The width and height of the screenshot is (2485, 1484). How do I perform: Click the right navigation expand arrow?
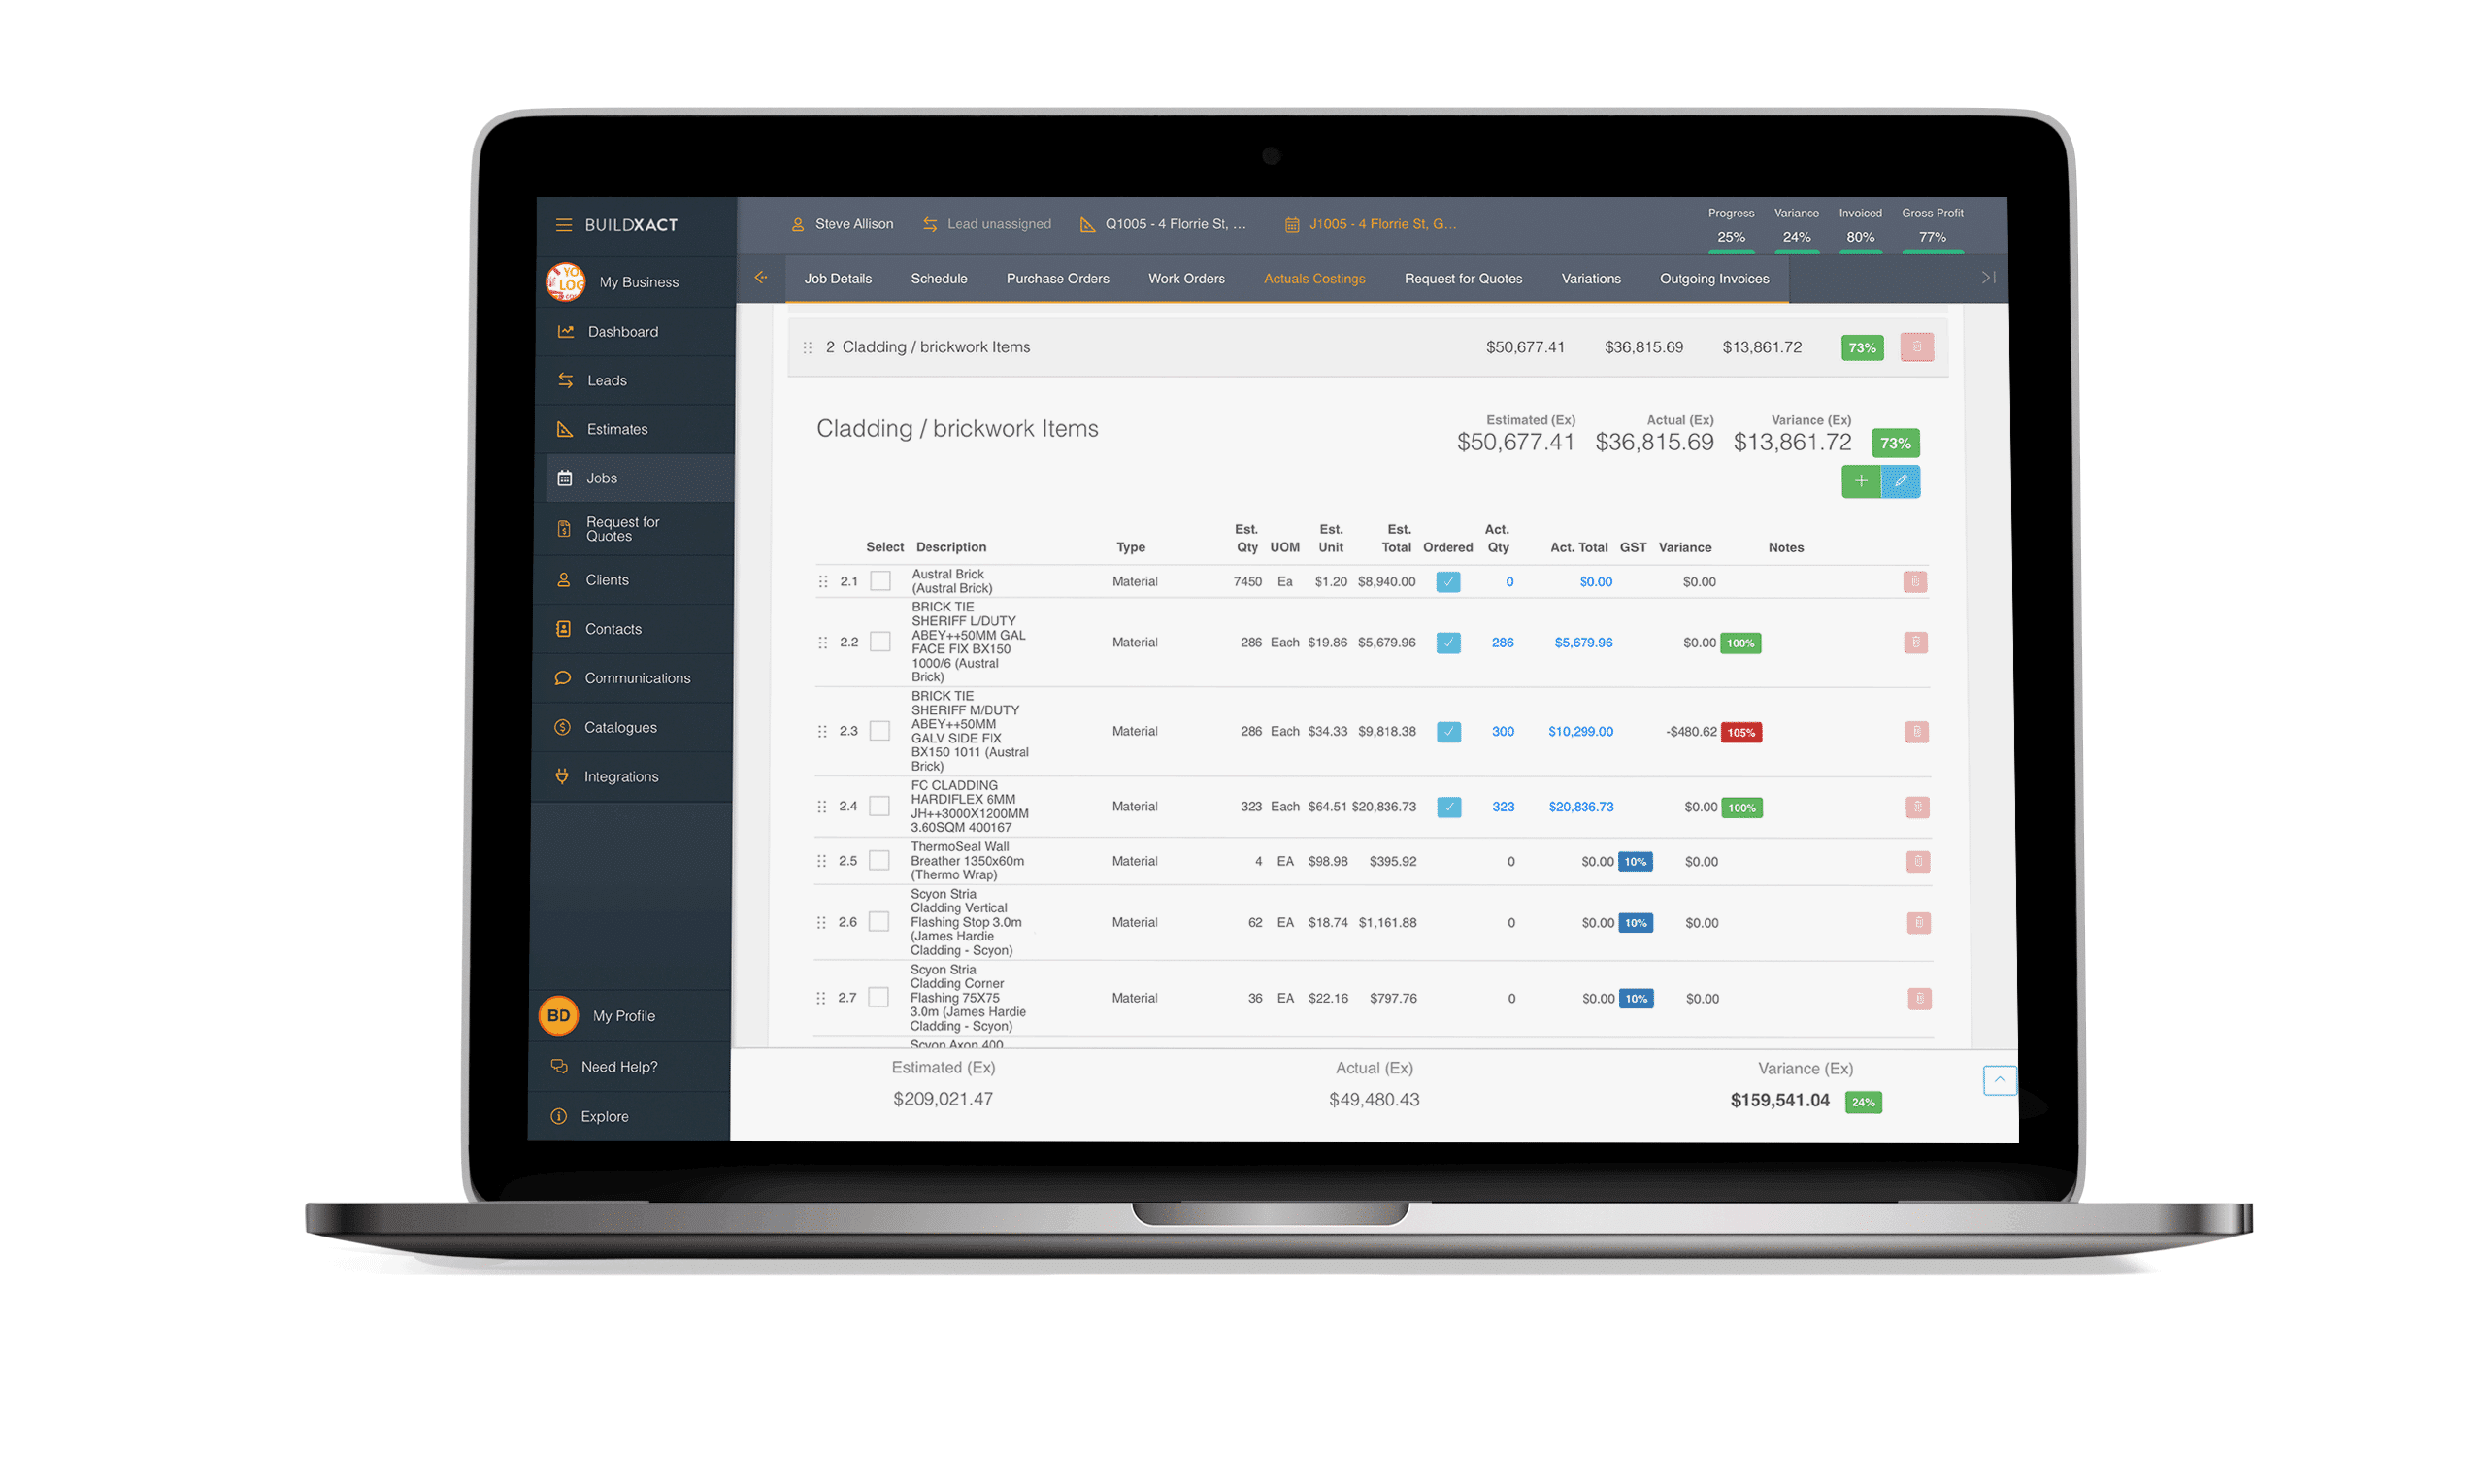tap(1991, 278)
